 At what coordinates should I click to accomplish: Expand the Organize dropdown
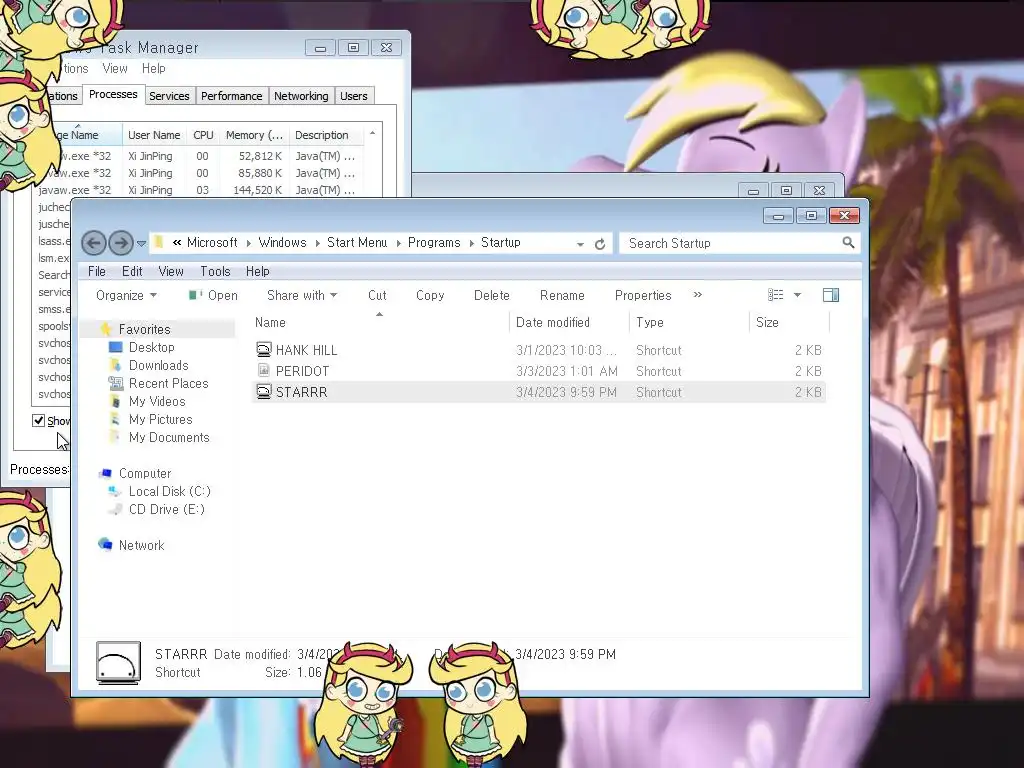click(126, 295)
